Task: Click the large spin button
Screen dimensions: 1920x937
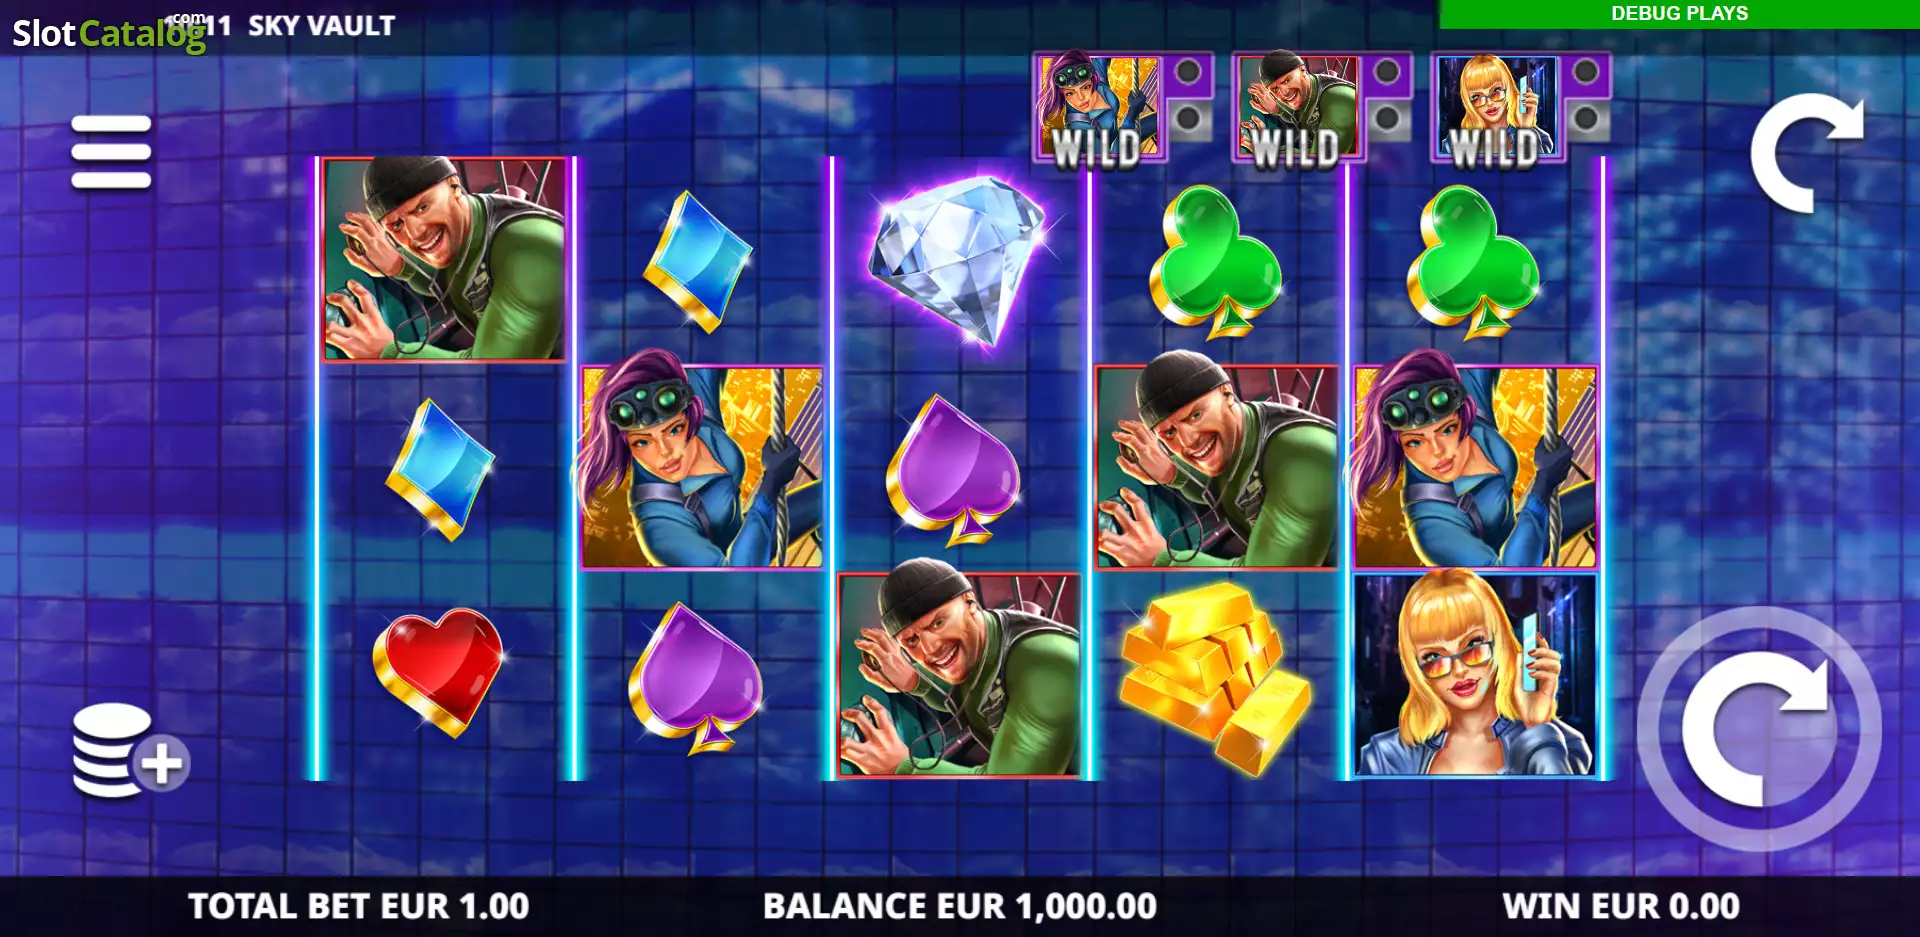Action: pos(1759,729)
